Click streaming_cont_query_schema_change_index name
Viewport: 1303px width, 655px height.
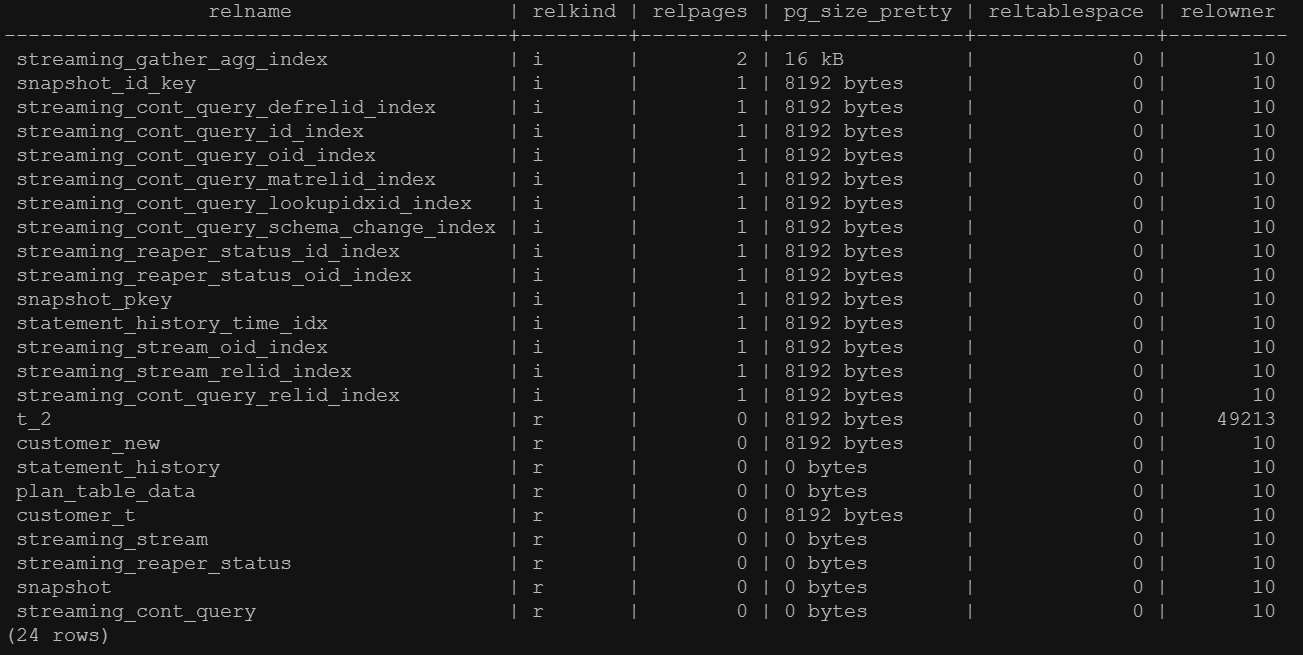coord(256,227)
